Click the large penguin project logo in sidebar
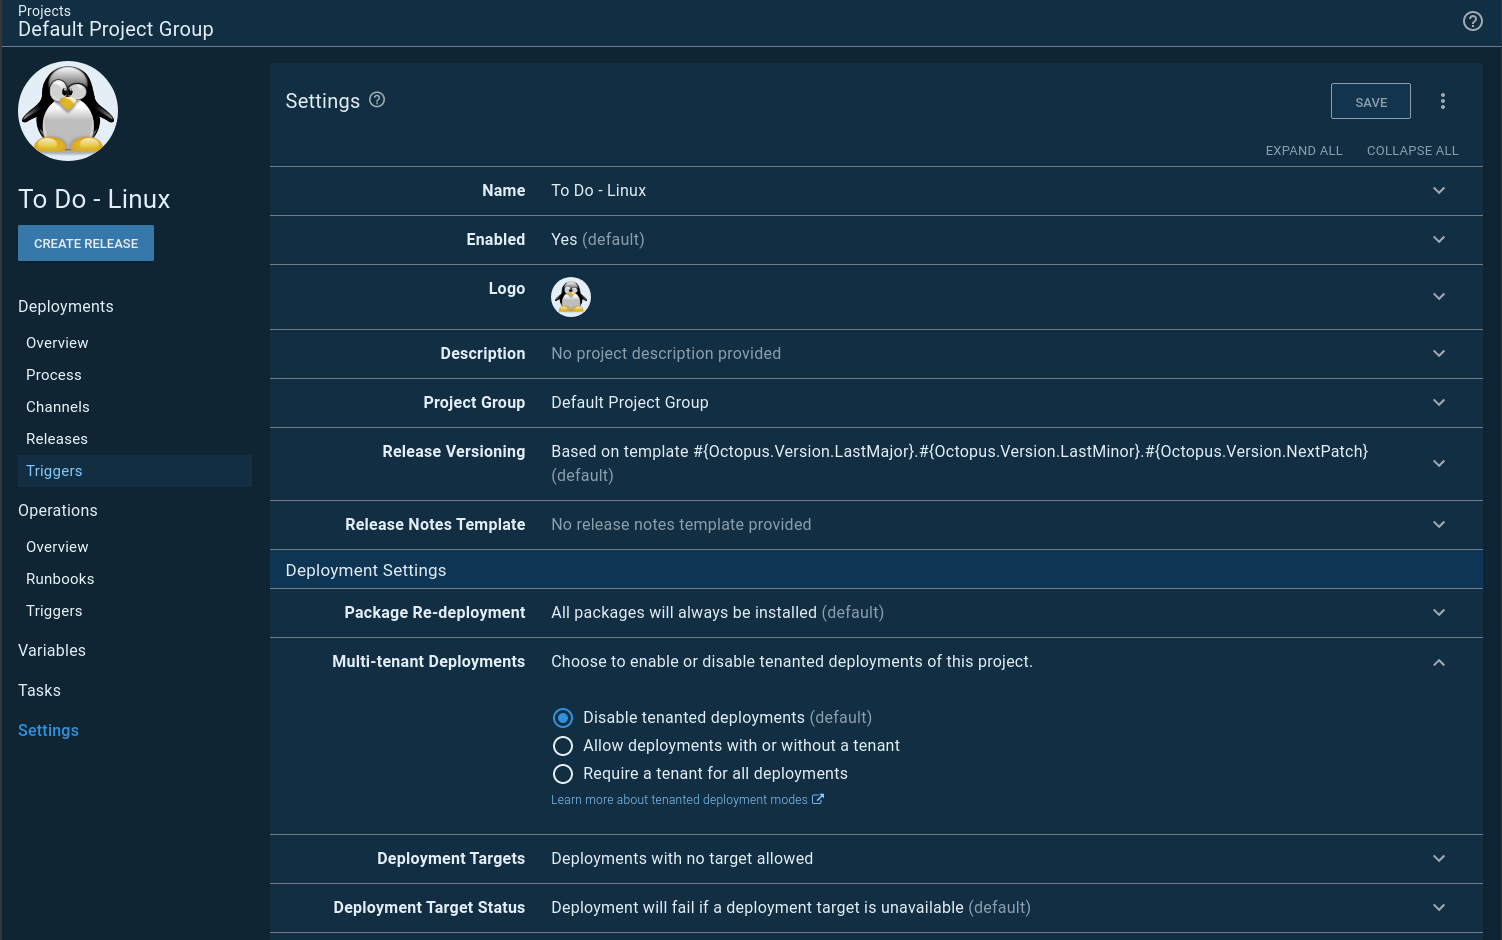The height and width of the screenshot is (940, 1502). coord(68,111)
